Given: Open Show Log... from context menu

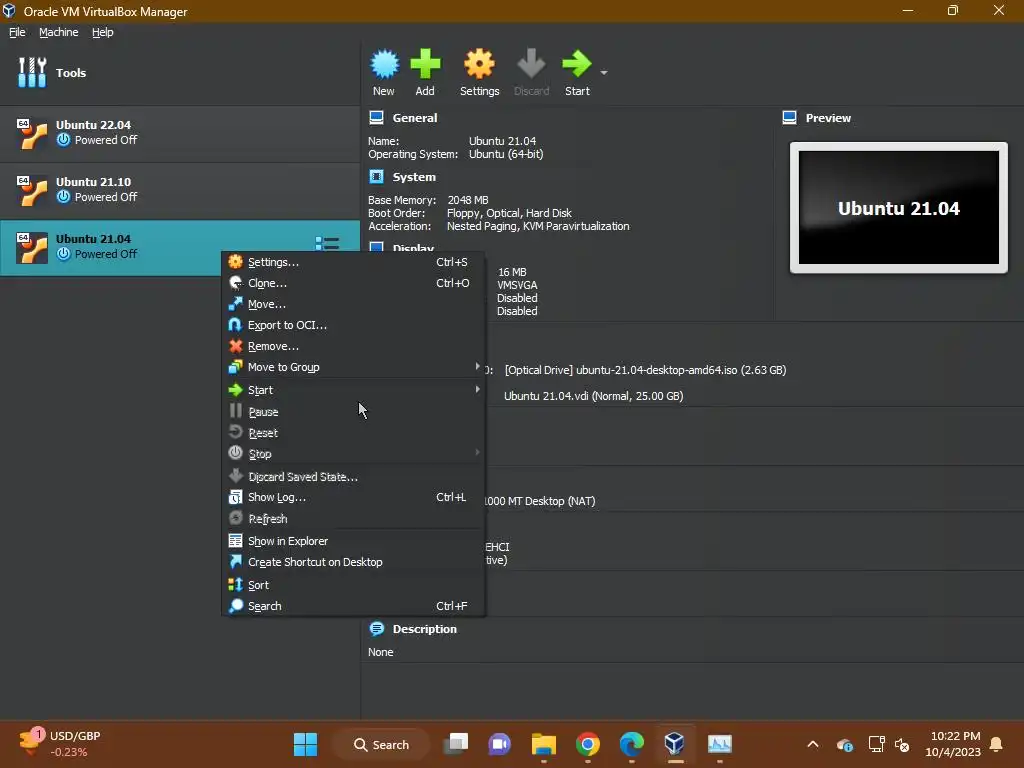Looking at the screenshot, I should [x=353, y=497].
